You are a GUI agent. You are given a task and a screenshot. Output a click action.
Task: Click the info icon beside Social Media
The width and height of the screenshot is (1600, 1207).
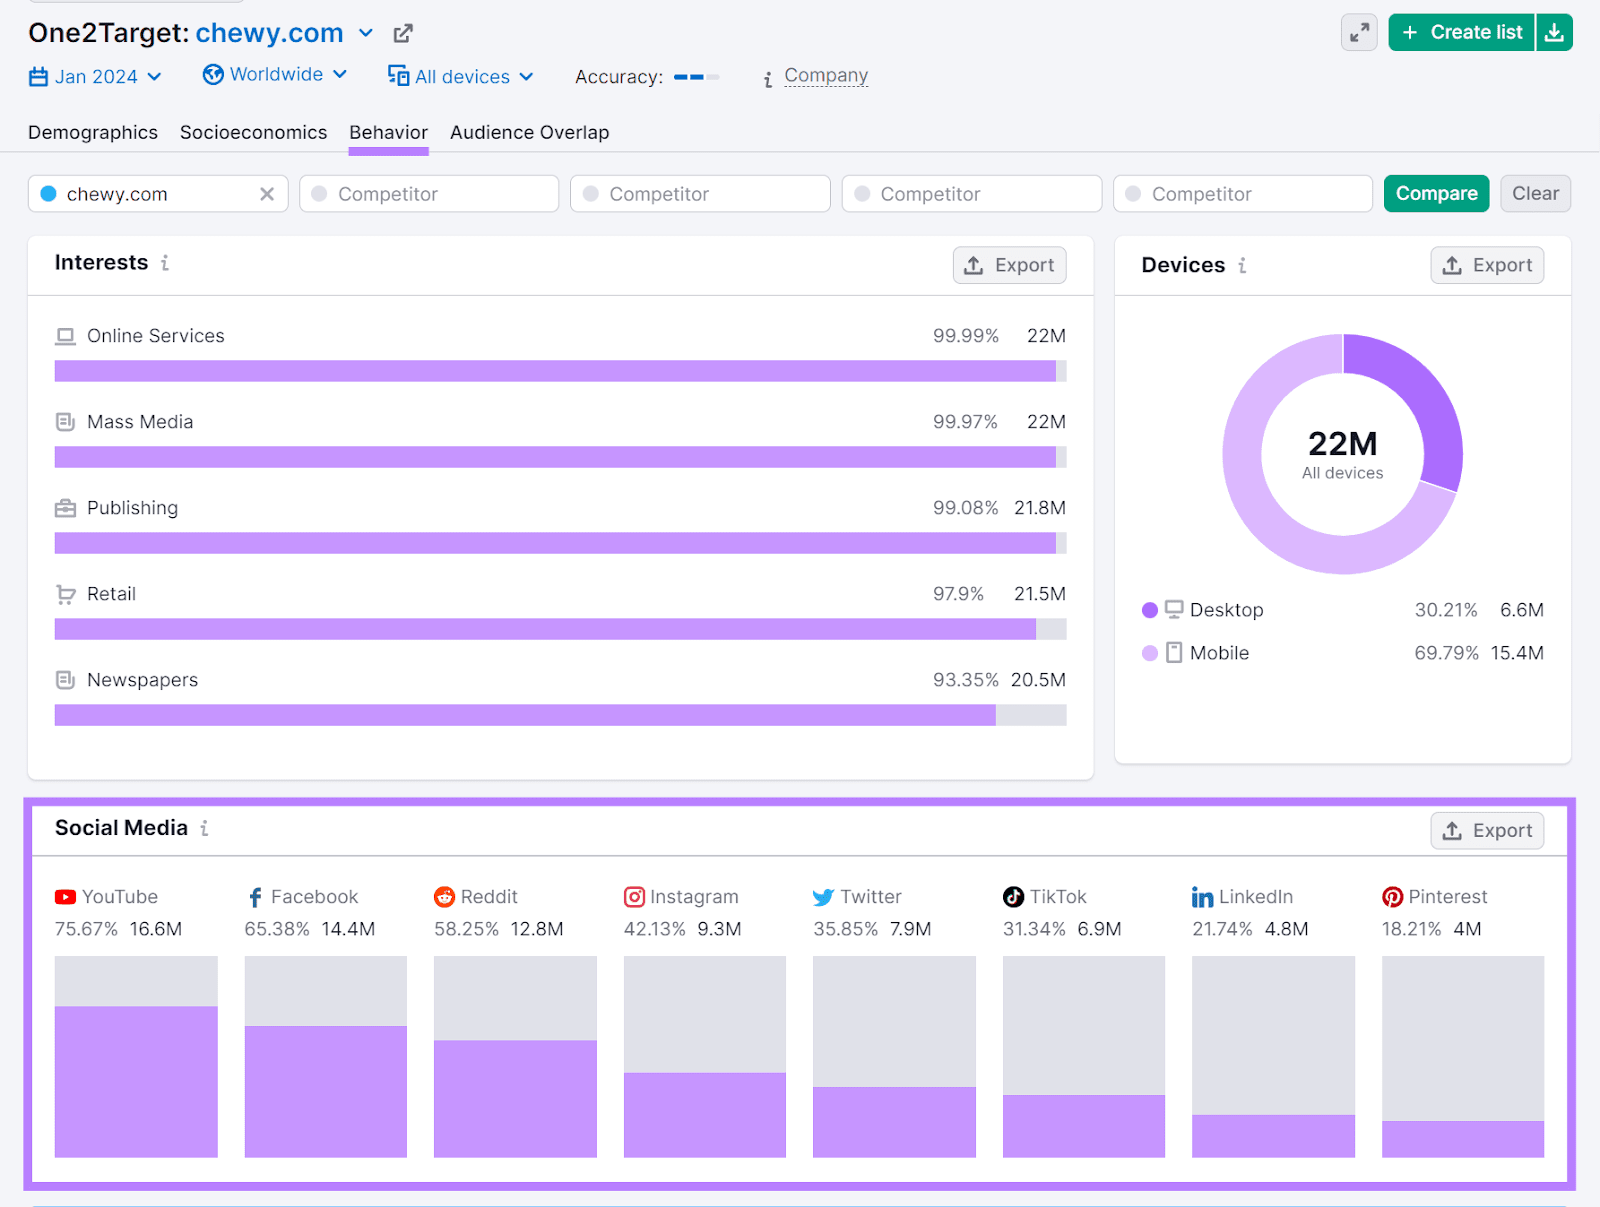205,828
